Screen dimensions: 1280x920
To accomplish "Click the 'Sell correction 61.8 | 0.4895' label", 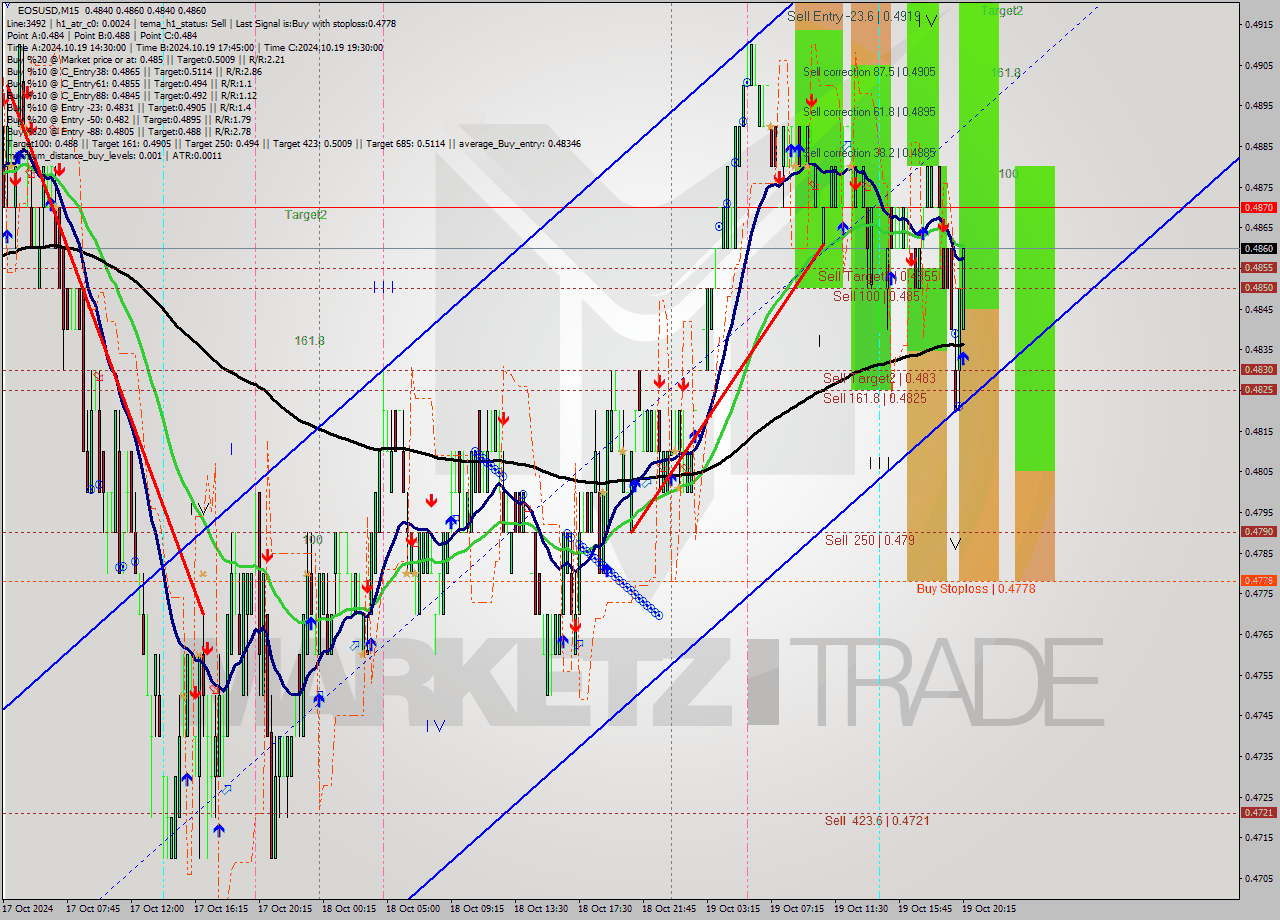I will (870, 112).
